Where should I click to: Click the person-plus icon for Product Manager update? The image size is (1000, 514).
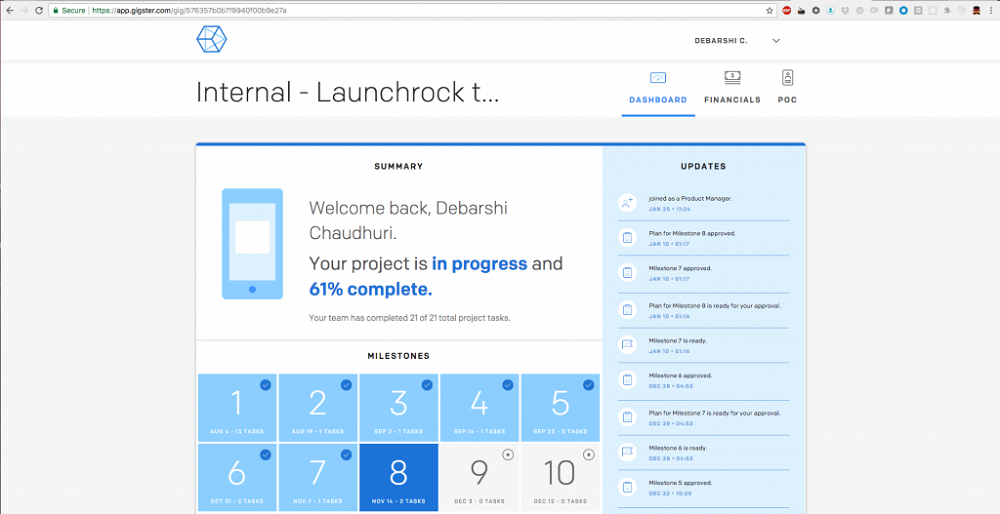click(628, 203)
